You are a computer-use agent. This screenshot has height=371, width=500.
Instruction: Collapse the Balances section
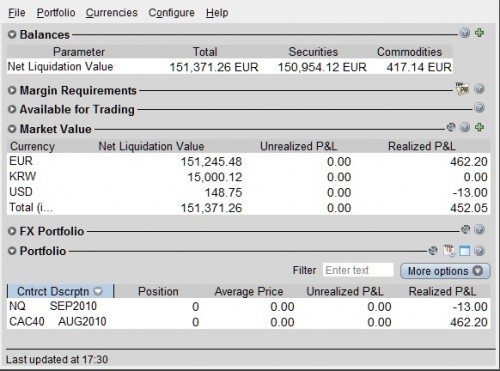(x=12, y=34)
